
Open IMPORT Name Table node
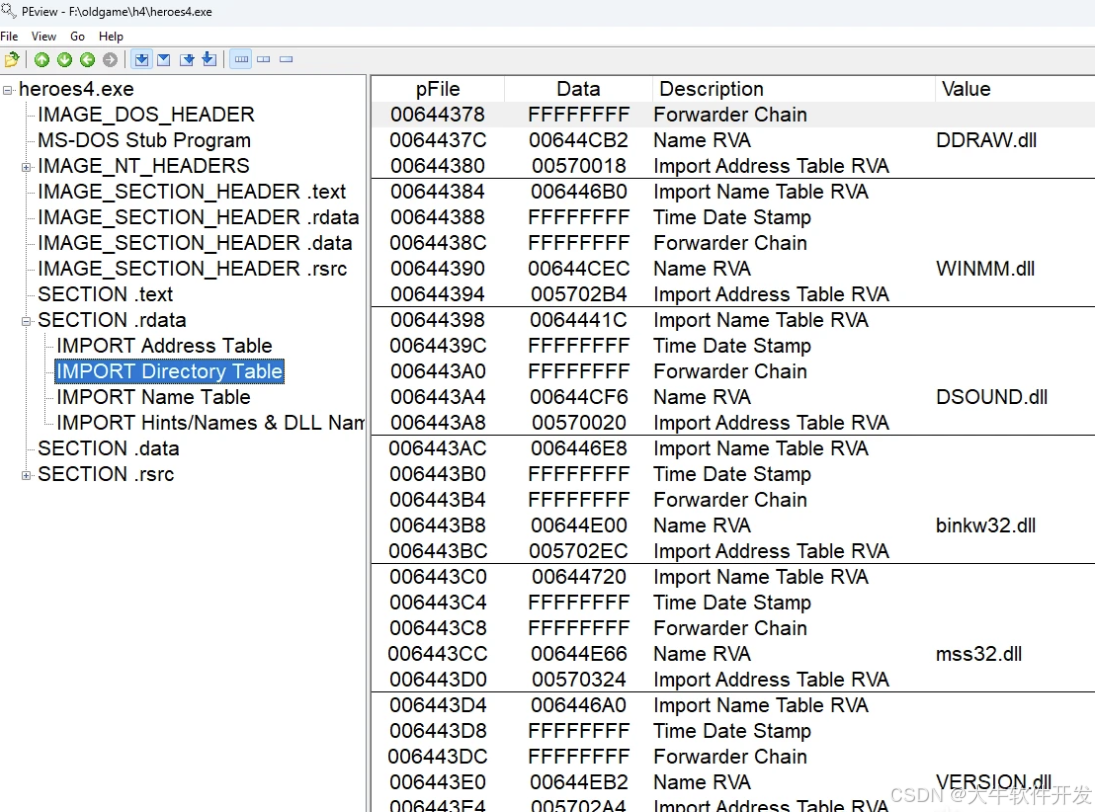pos(153,397)
